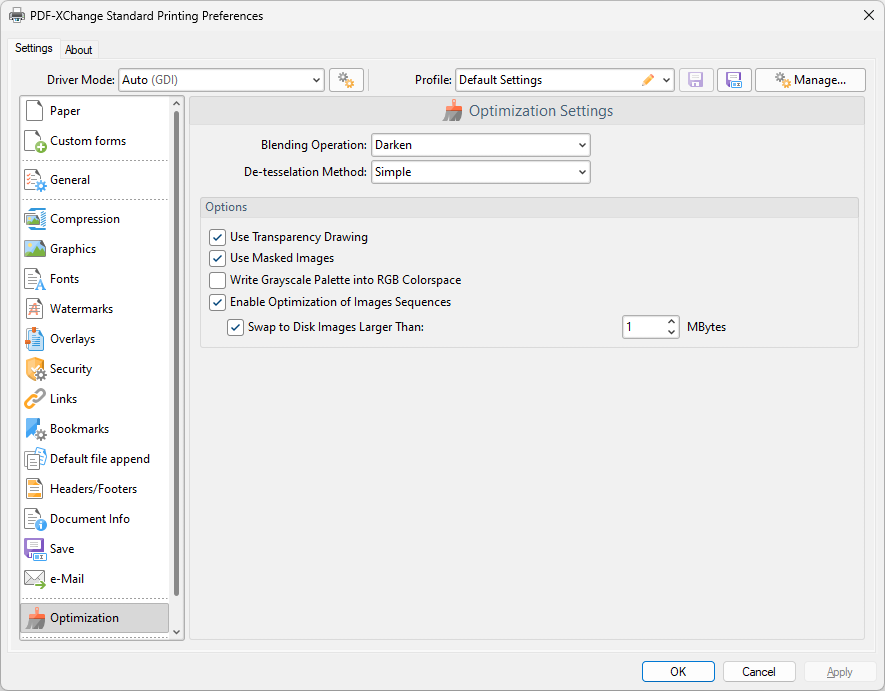Select the Settings tab

coord(34,48)
